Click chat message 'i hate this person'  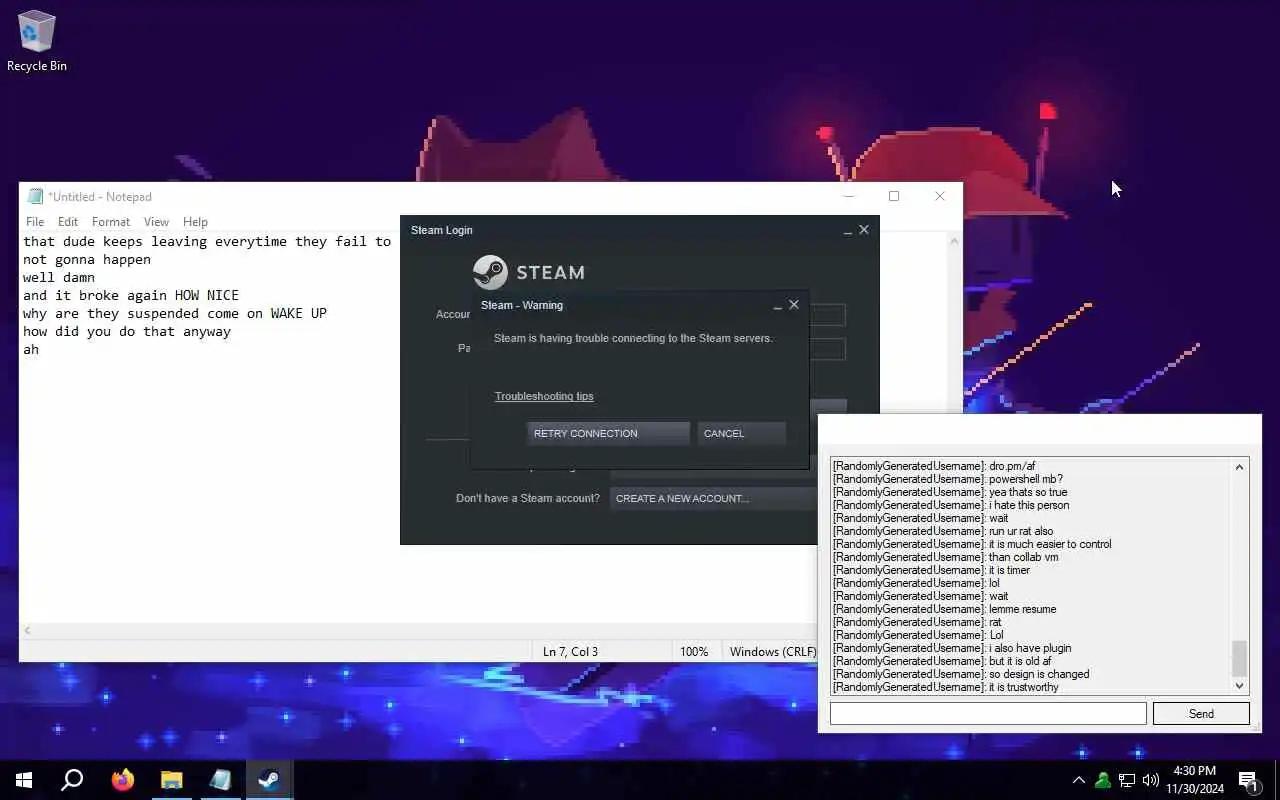point(1029,505)
